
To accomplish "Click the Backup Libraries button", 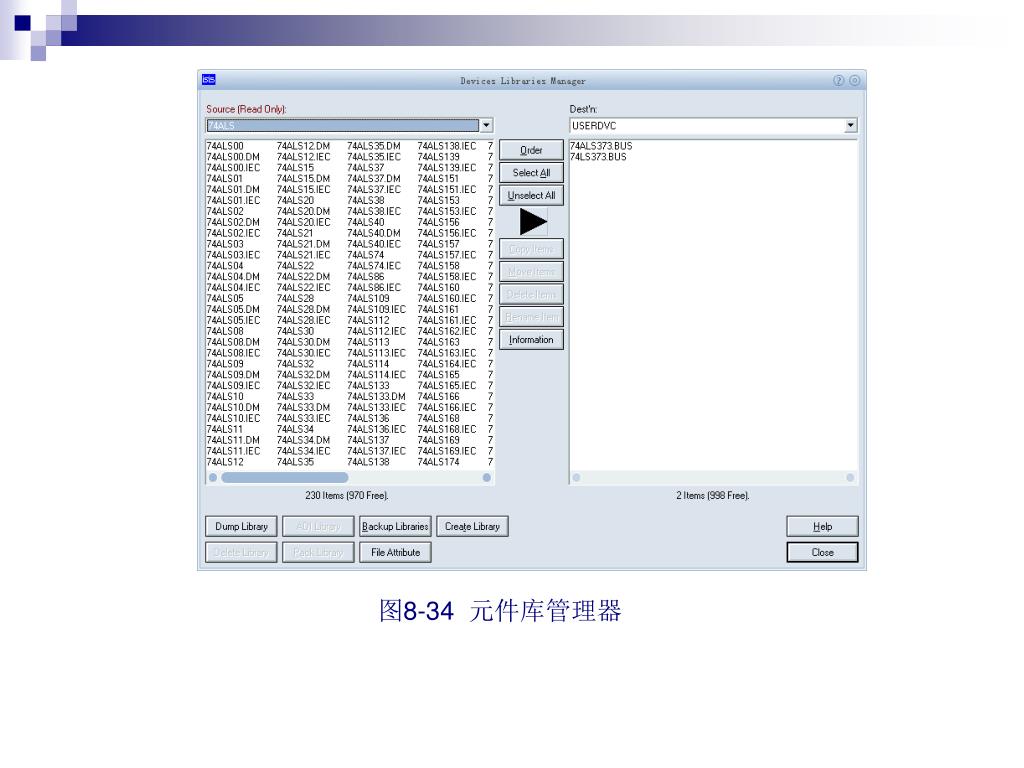I will click(395, 526).
